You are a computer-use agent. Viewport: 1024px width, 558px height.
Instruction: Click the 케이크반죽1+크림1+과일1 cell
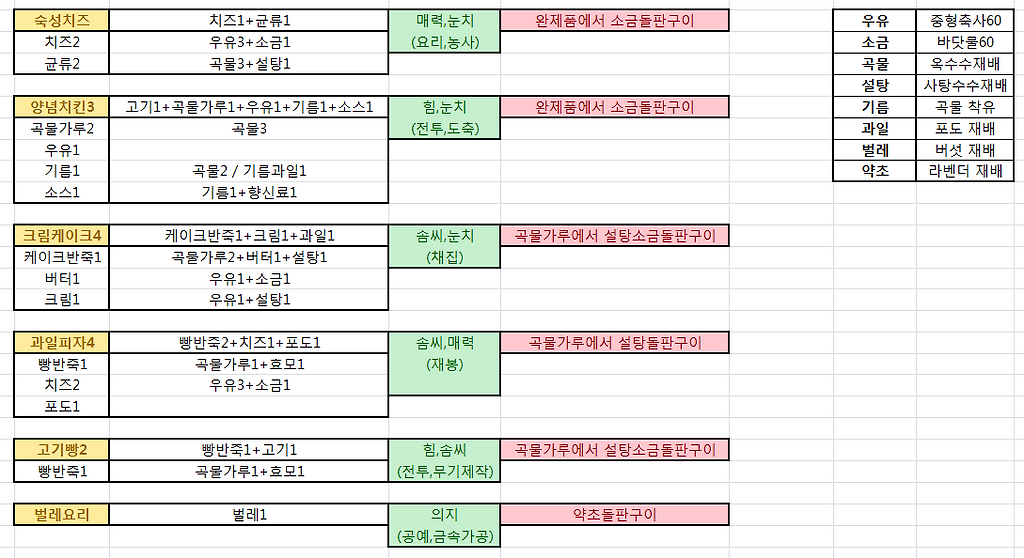point(249,236)
